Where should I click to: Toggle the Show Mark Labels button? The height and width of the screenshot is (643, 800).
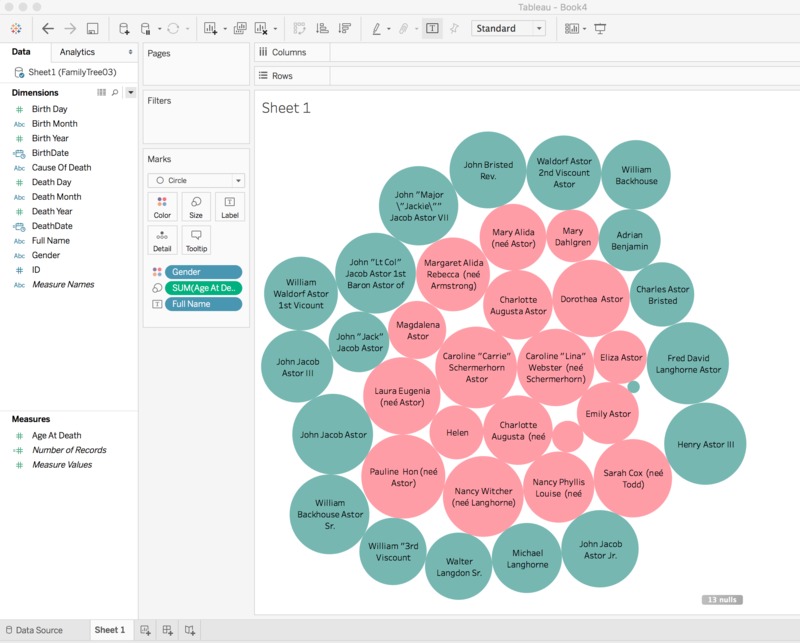434,27
